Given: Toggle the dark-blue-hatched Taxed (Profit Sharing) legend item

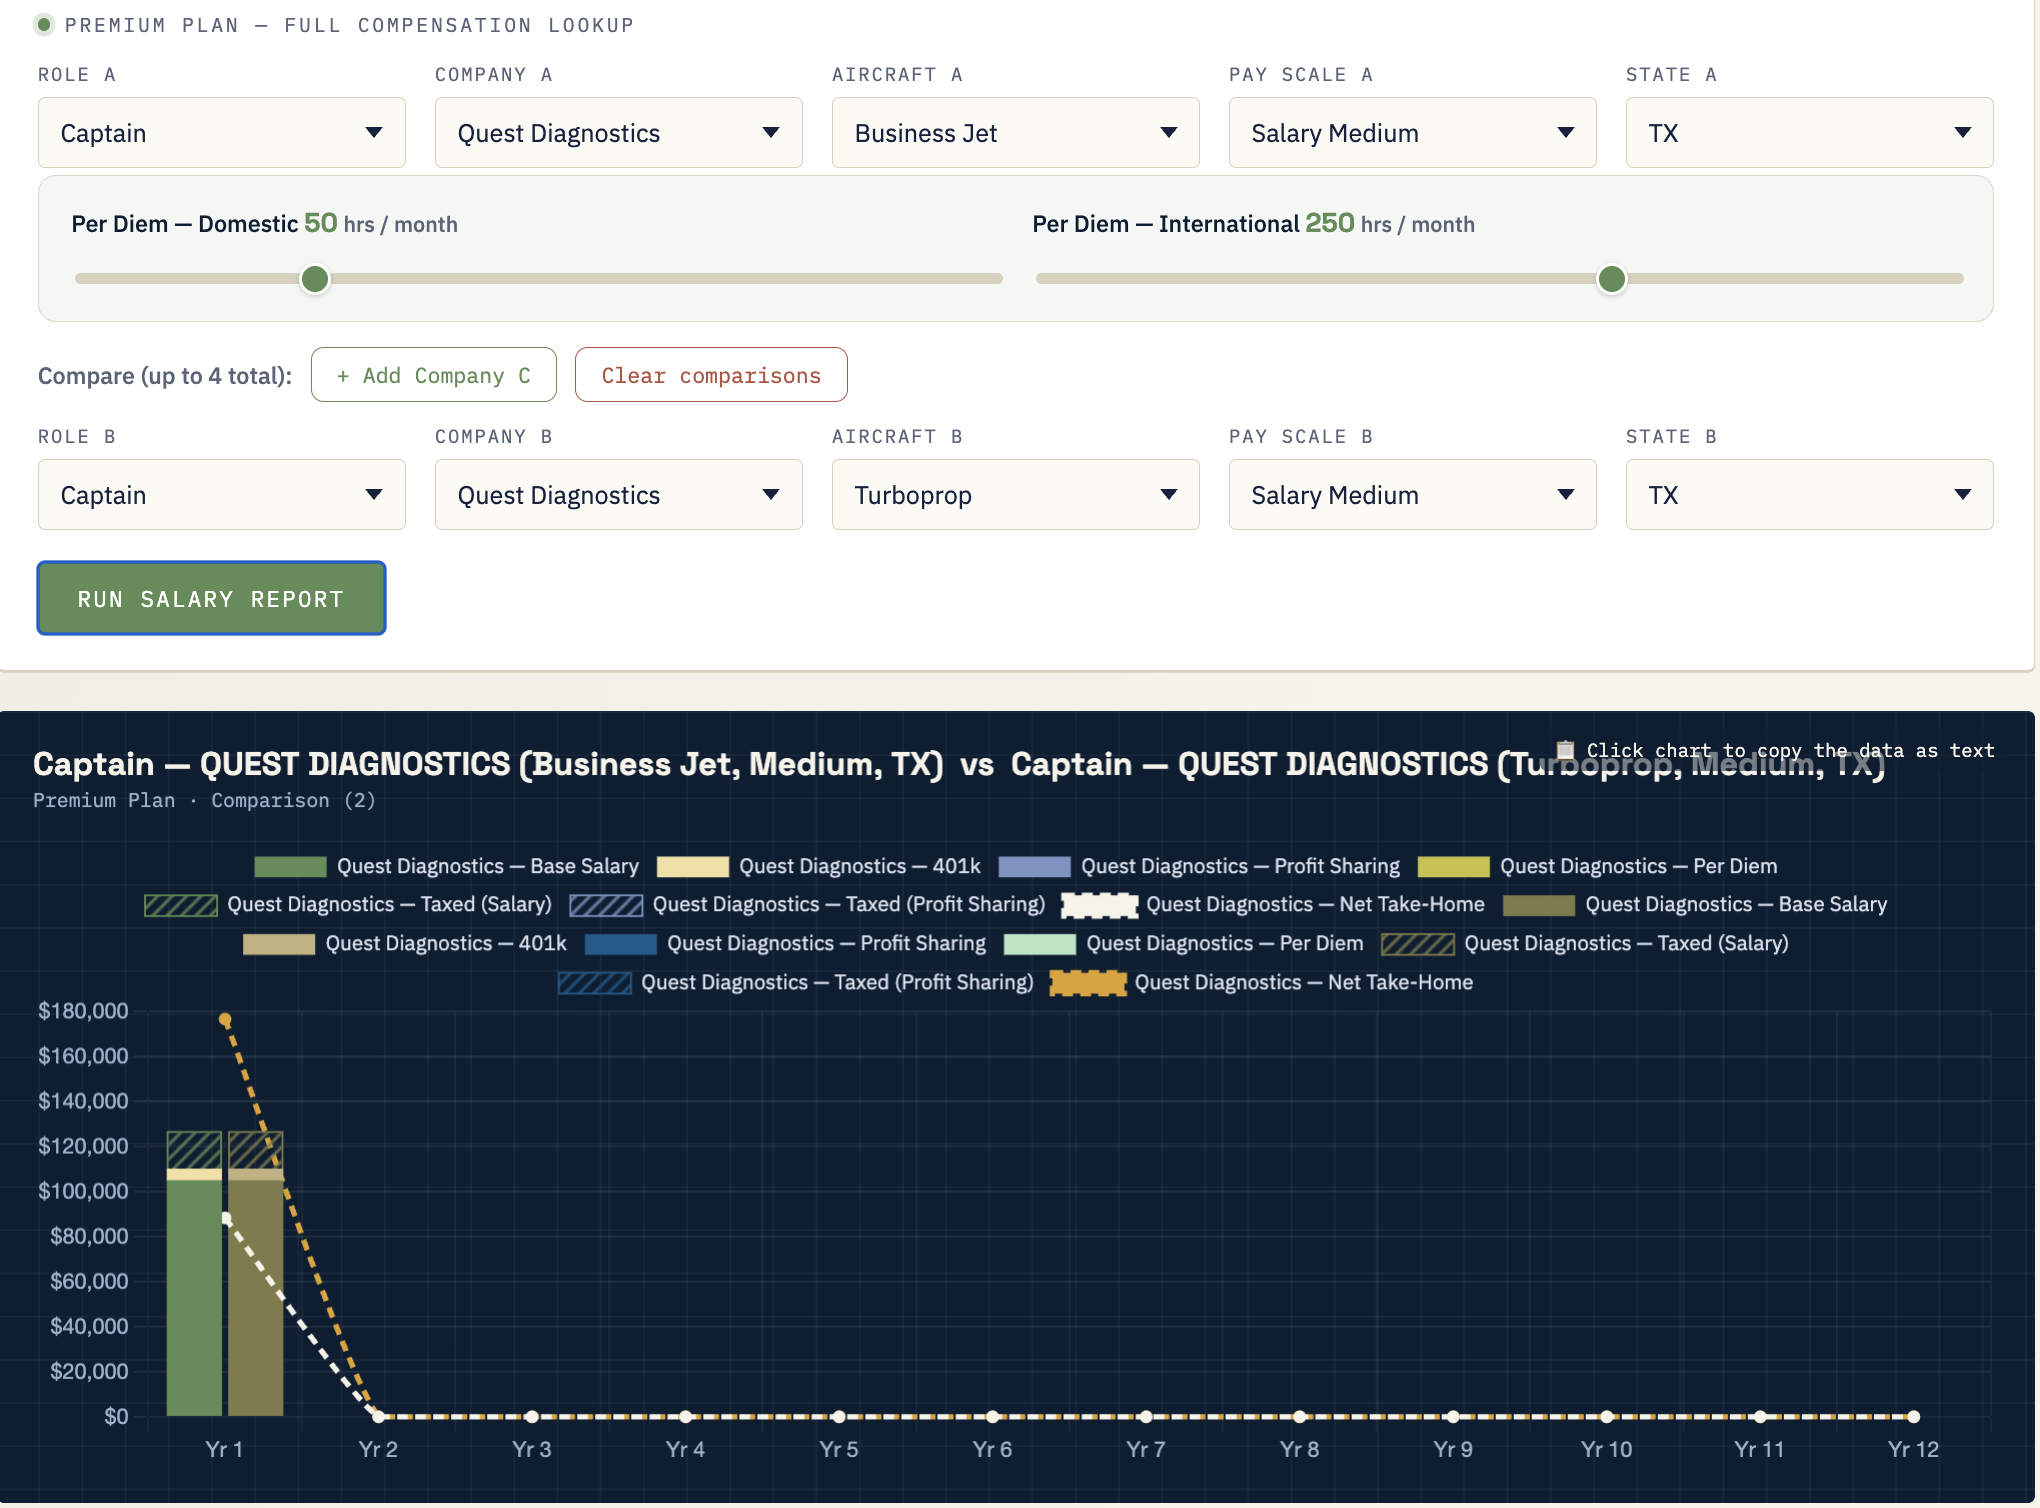Looking at the screenshot, I should pyautogui.click(x=796, y=982).
